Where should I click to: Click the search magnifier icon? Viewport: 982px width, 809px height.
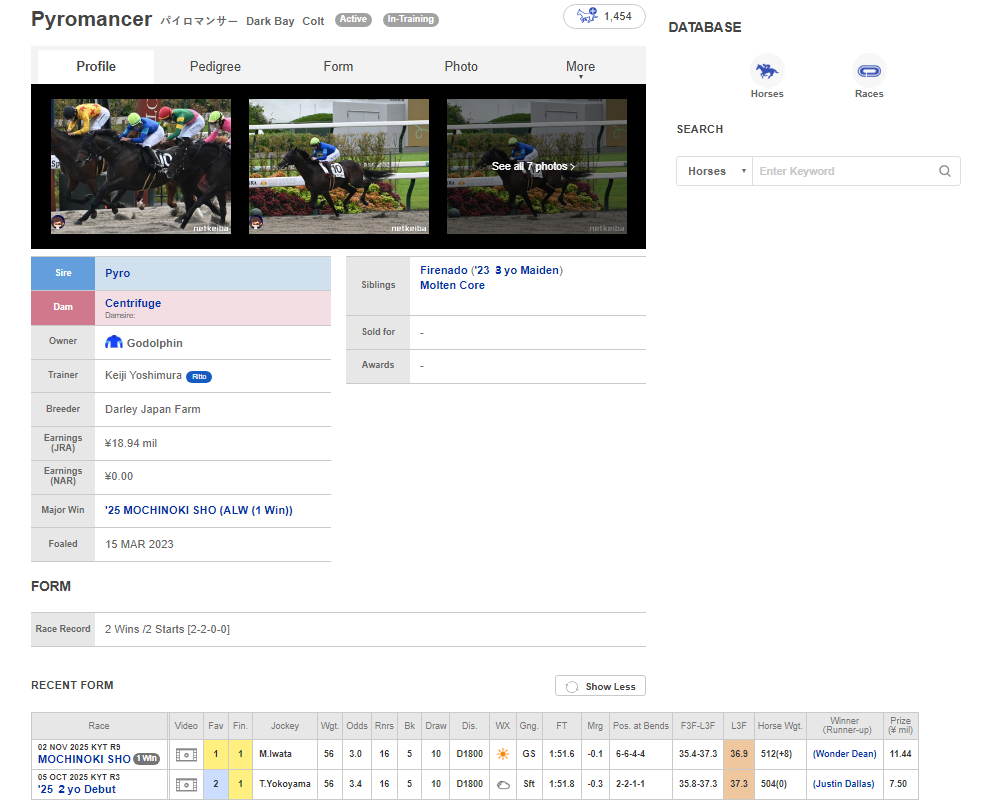tap(944, 171)
